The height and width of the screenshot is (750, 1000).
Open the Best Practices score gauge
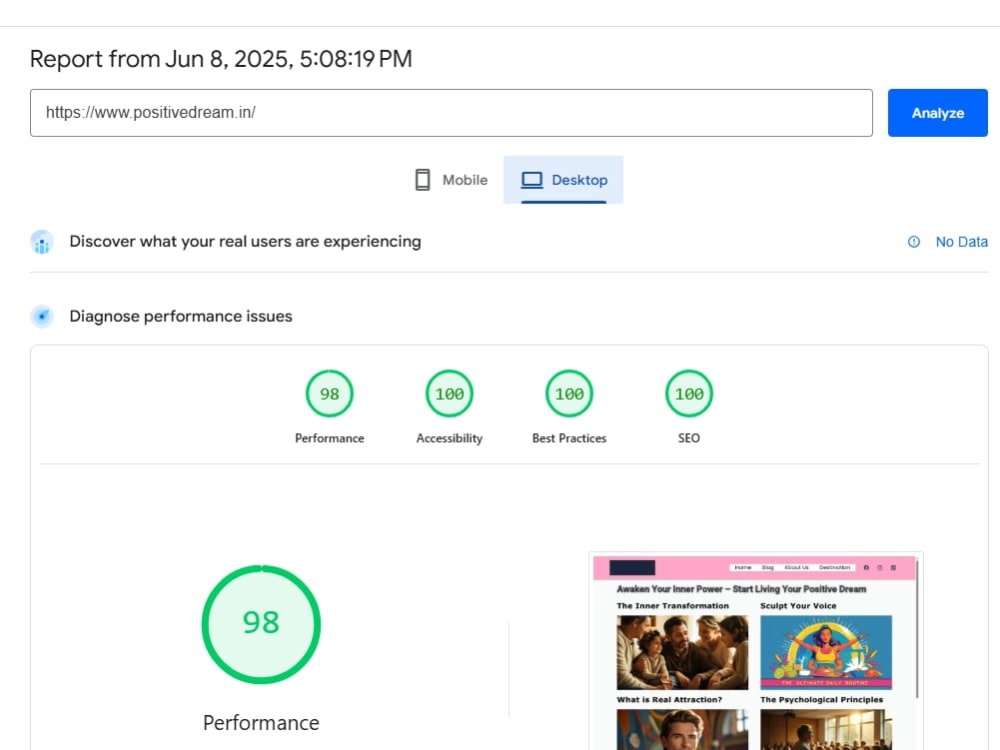569,393
